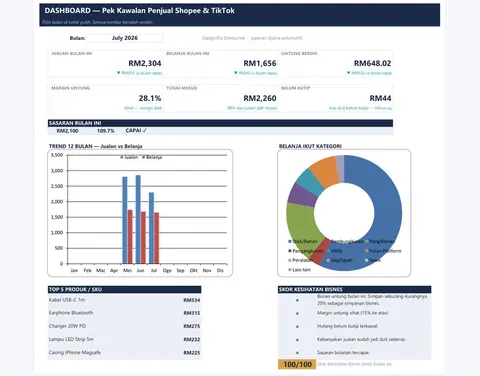
Task: Select the RM1,656 Belanja Bulan Ini value
Action: click(x=260, y=63)
